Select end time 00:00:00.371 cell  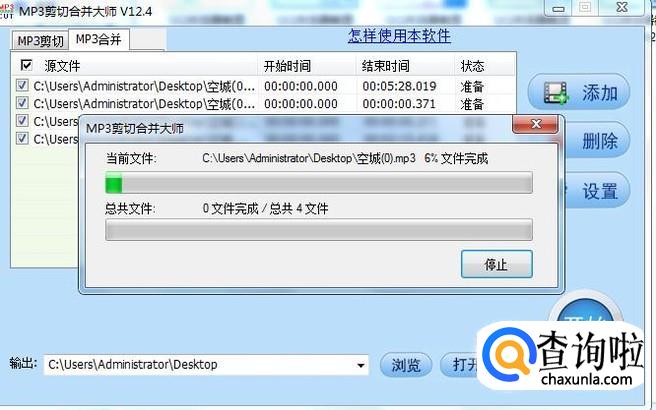point(399,104)
